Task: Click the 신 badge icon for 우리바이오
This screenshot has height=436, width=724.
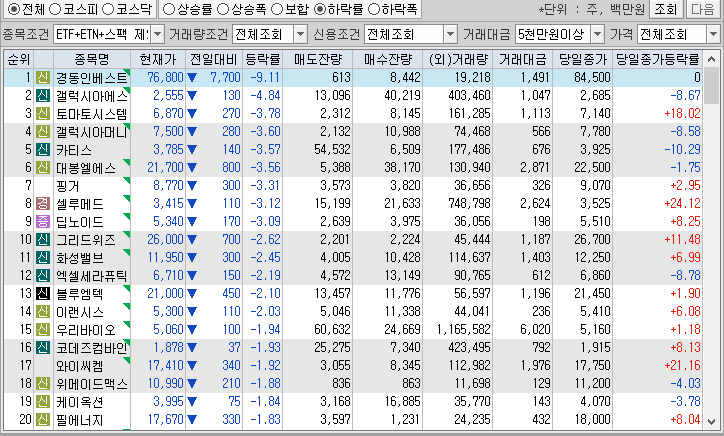Action: coord(43,330)
